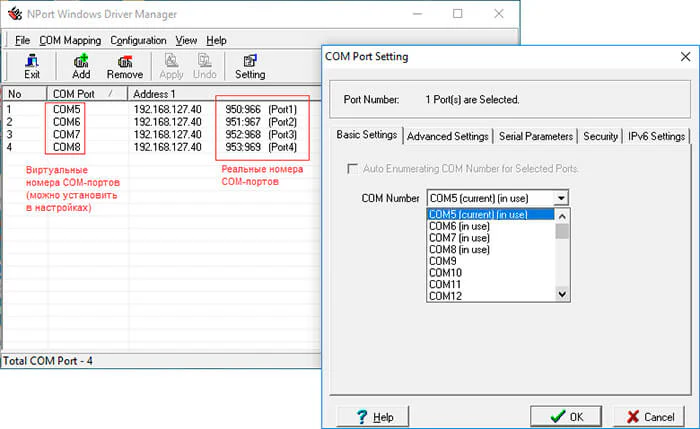This screenshot has width=700, height=429.
Task: Select COM7 (in use) in list
Action: click(491, 238)
